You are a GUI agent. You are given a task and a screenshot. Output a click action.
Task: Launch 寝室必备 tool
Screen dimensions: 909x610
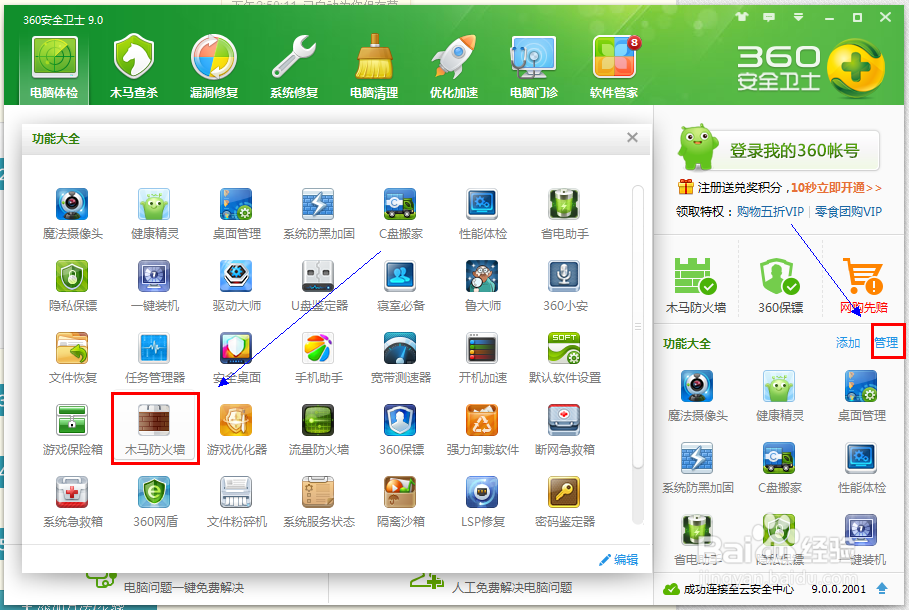coord(401,286)
